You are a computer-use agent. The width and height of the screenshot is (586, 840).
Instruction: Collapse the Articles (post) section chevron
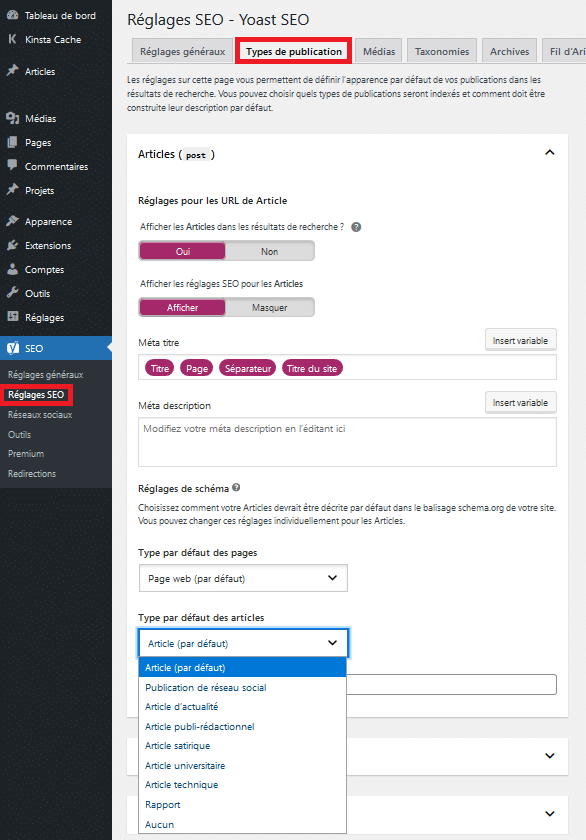pos(550,153)
